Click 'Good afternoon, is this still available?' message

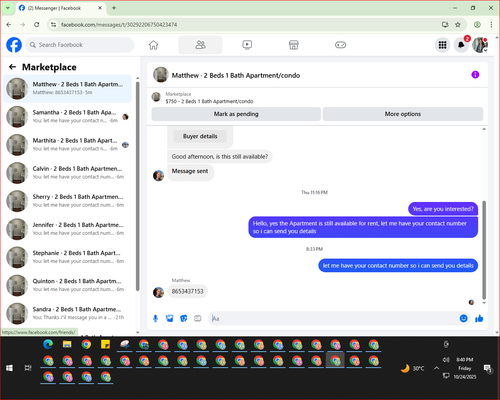pyautogui.click(x=220, y=156)
